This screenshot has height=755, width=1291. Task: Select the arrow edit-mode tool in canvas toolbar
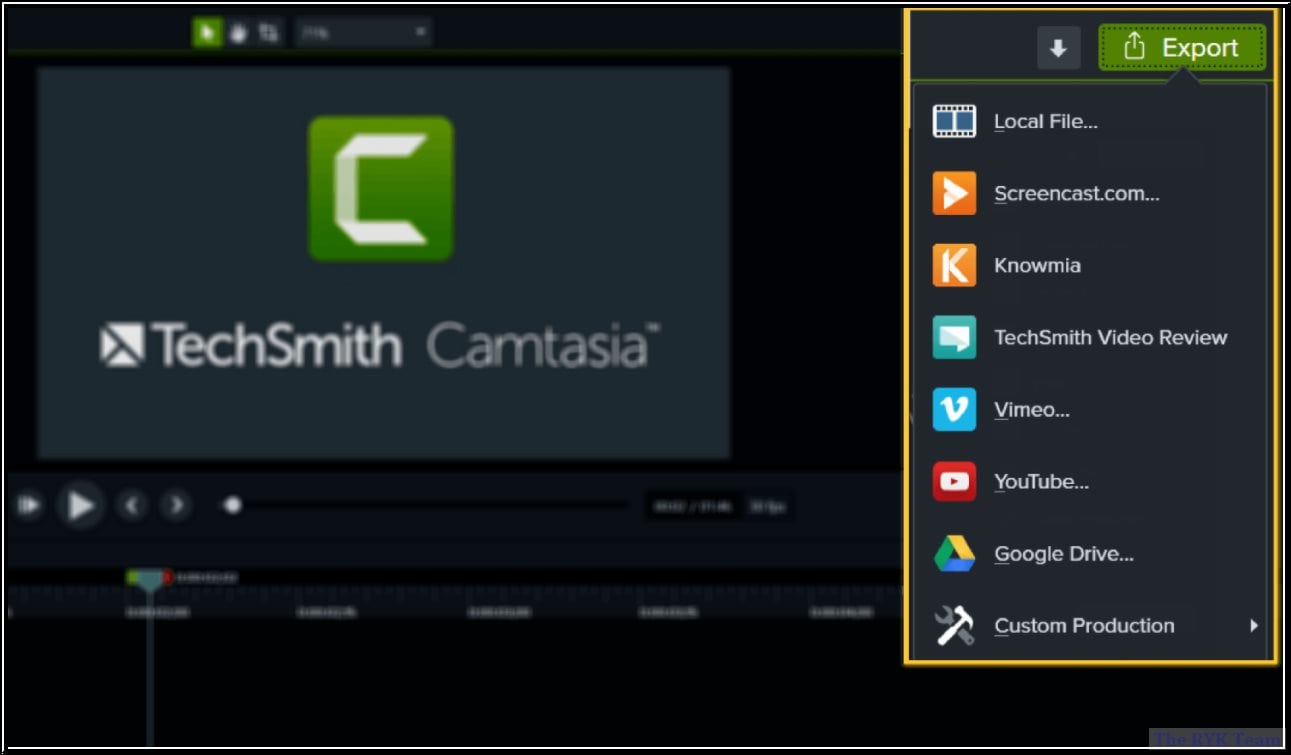(x=207, y=32)
